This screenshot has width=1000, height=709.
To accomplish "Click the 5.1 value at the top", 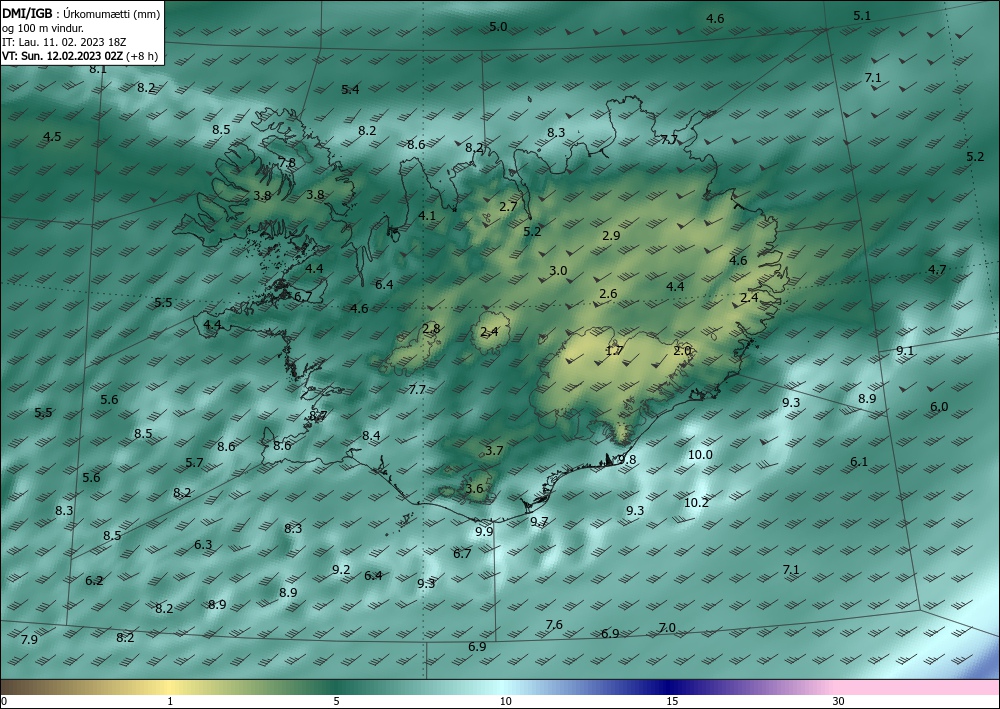I will pos(862,16).
